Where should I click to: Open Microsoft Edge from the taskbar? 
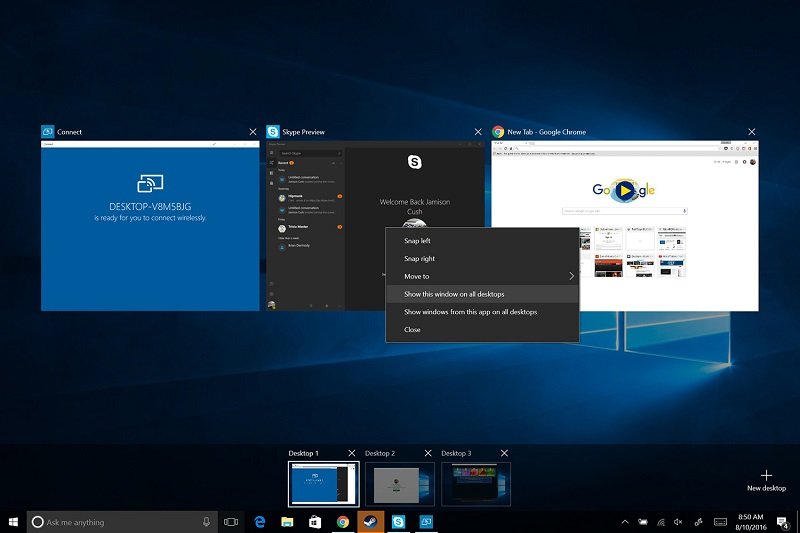260,522
